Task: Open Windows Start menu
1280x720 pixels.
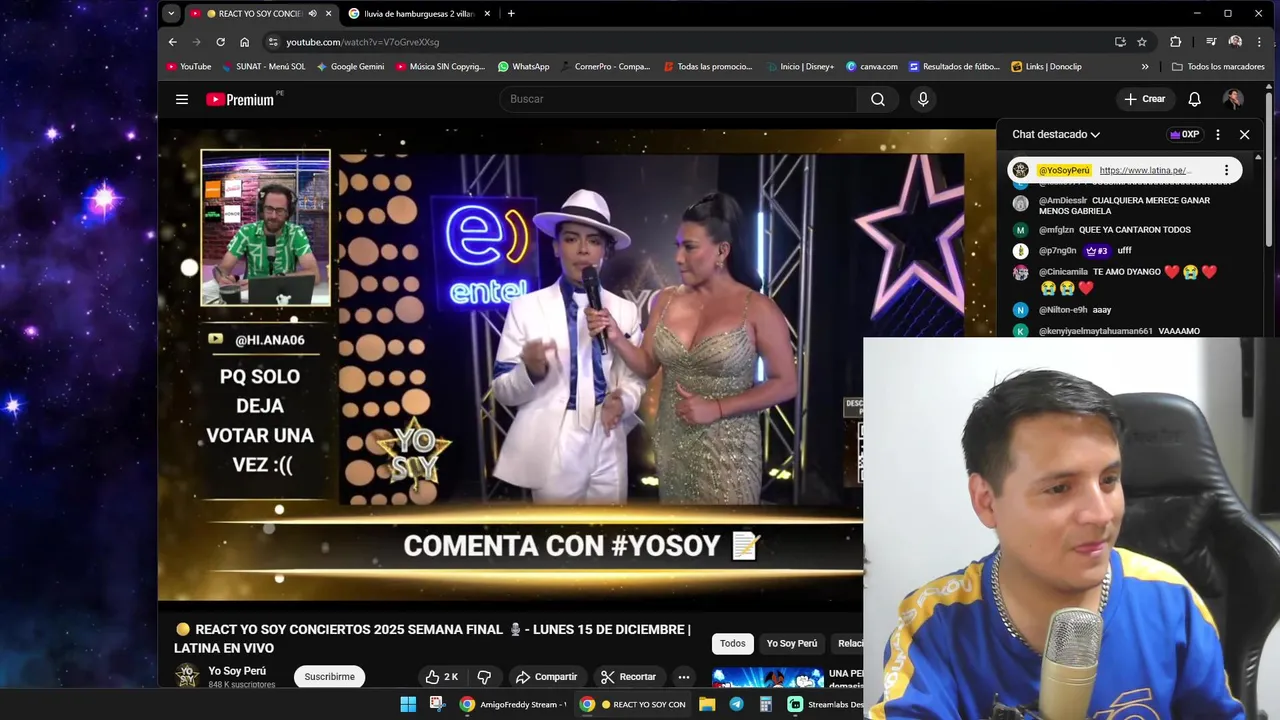Action: [408, 704]
